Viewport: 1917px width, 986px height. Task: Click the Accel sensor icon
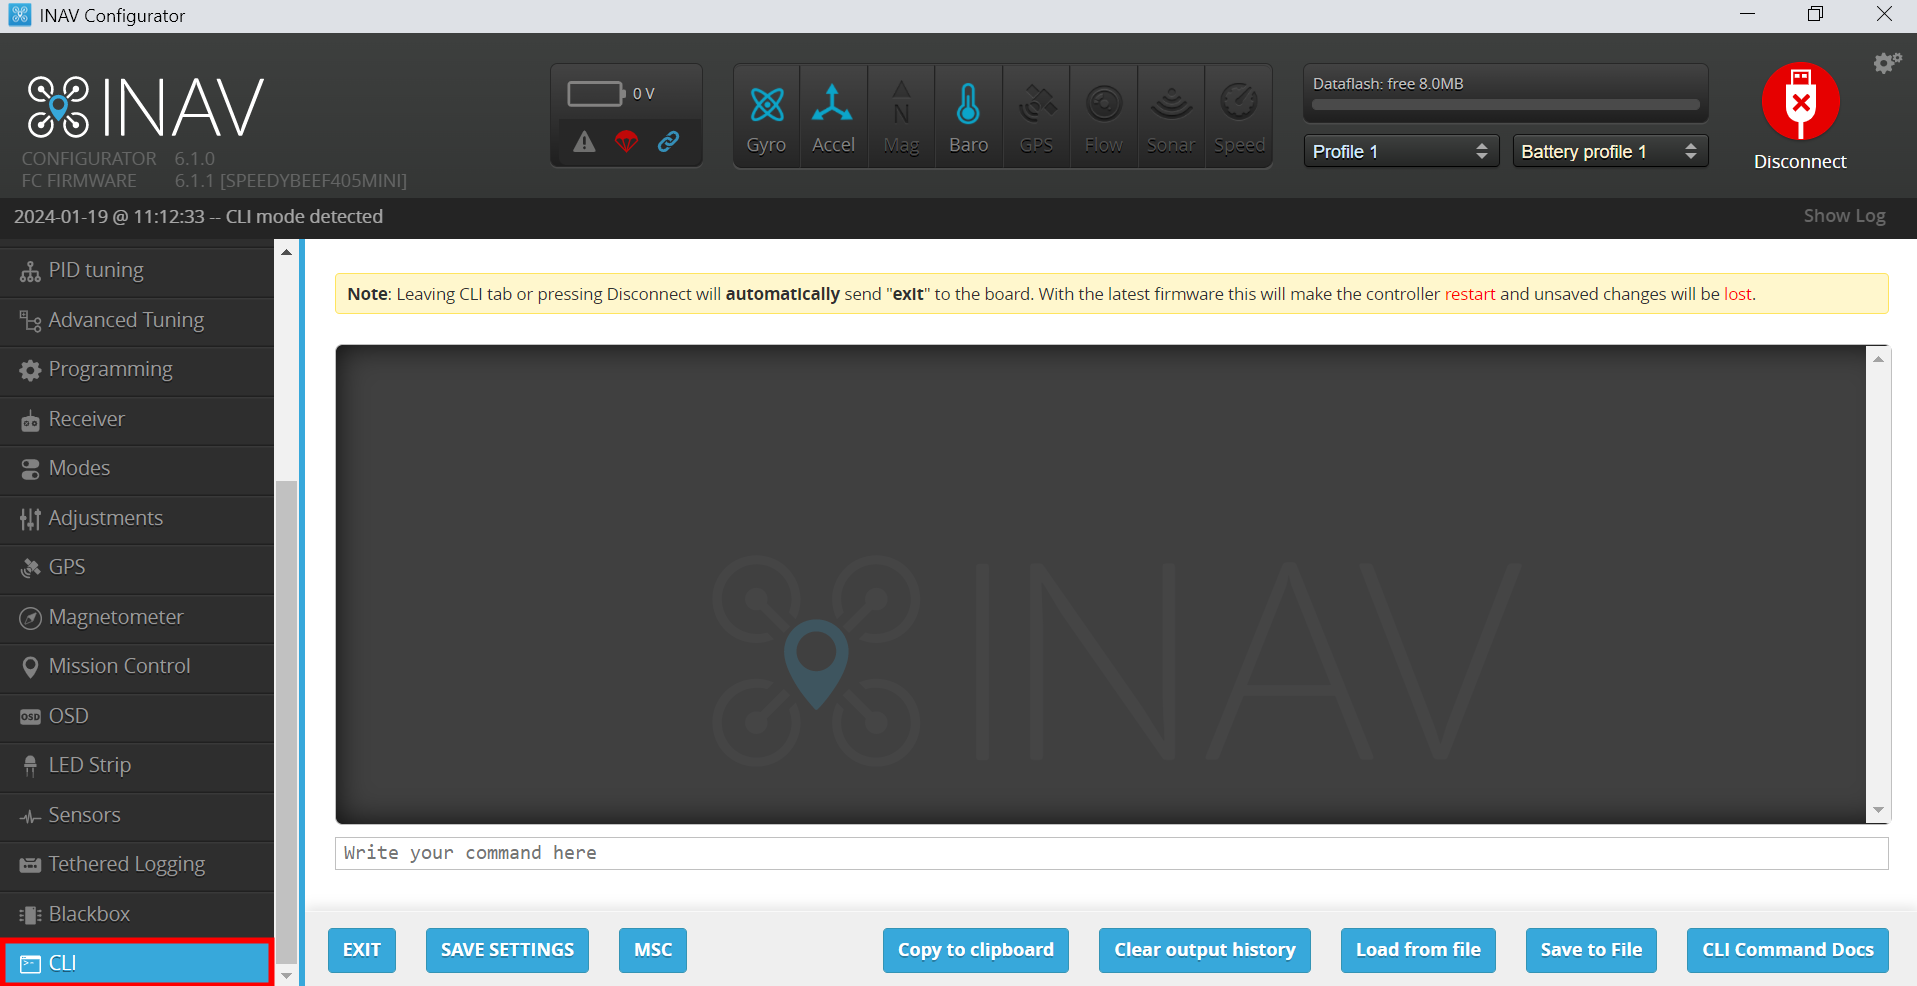tap(832, 104)
